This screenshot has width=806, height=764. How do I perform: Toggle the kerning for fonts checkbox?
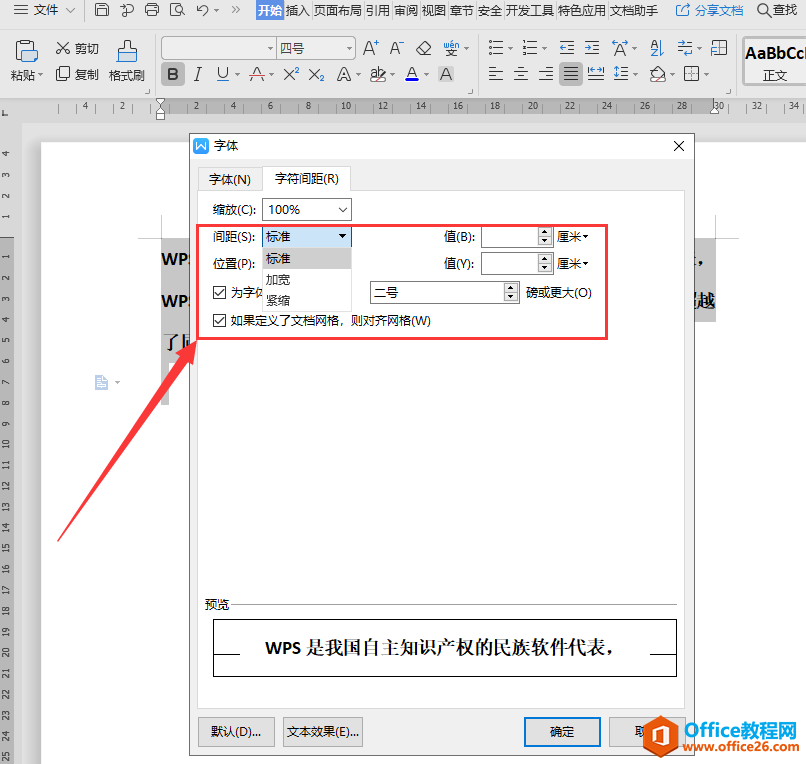[x=219, y=293]
